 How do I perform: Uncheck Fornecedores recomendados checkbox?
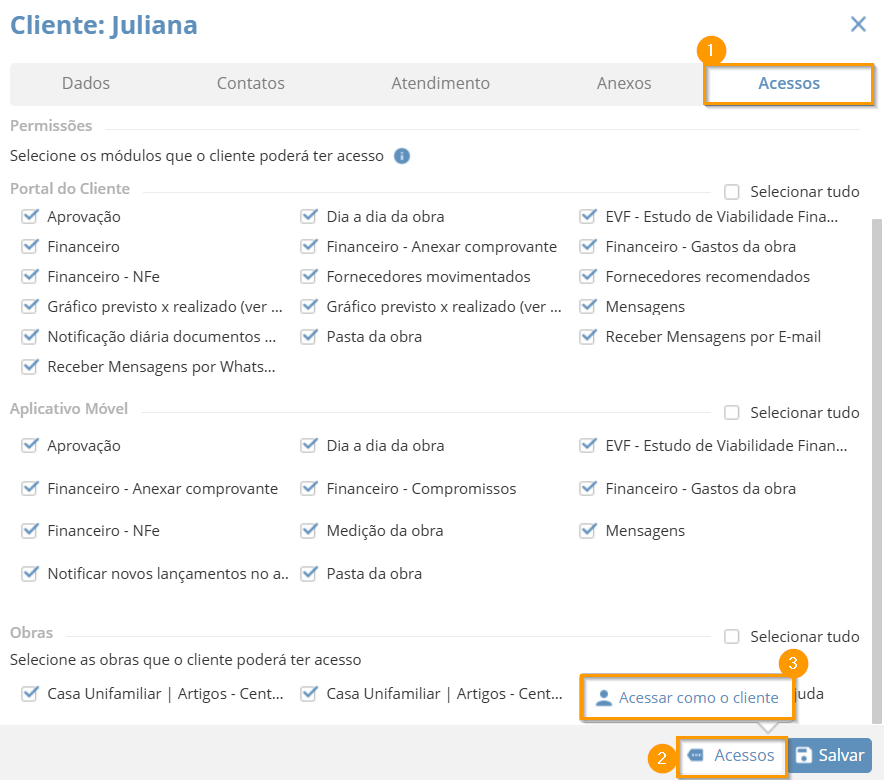588,276
